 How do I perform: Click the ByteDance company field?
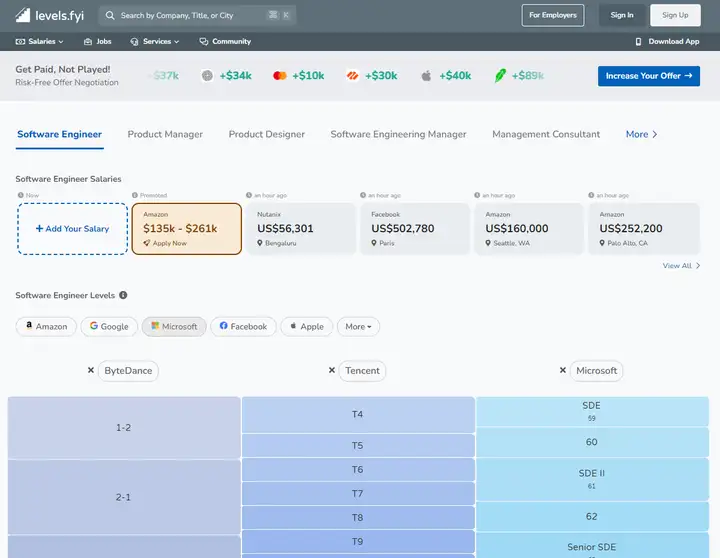click(128, 371)
